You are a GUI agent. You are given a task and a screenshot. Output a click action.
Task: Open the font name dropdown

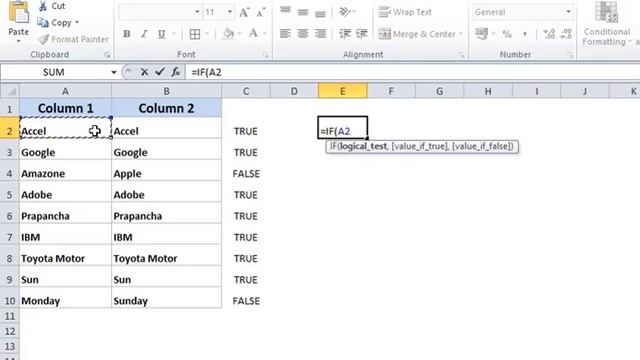click(197, 12)
